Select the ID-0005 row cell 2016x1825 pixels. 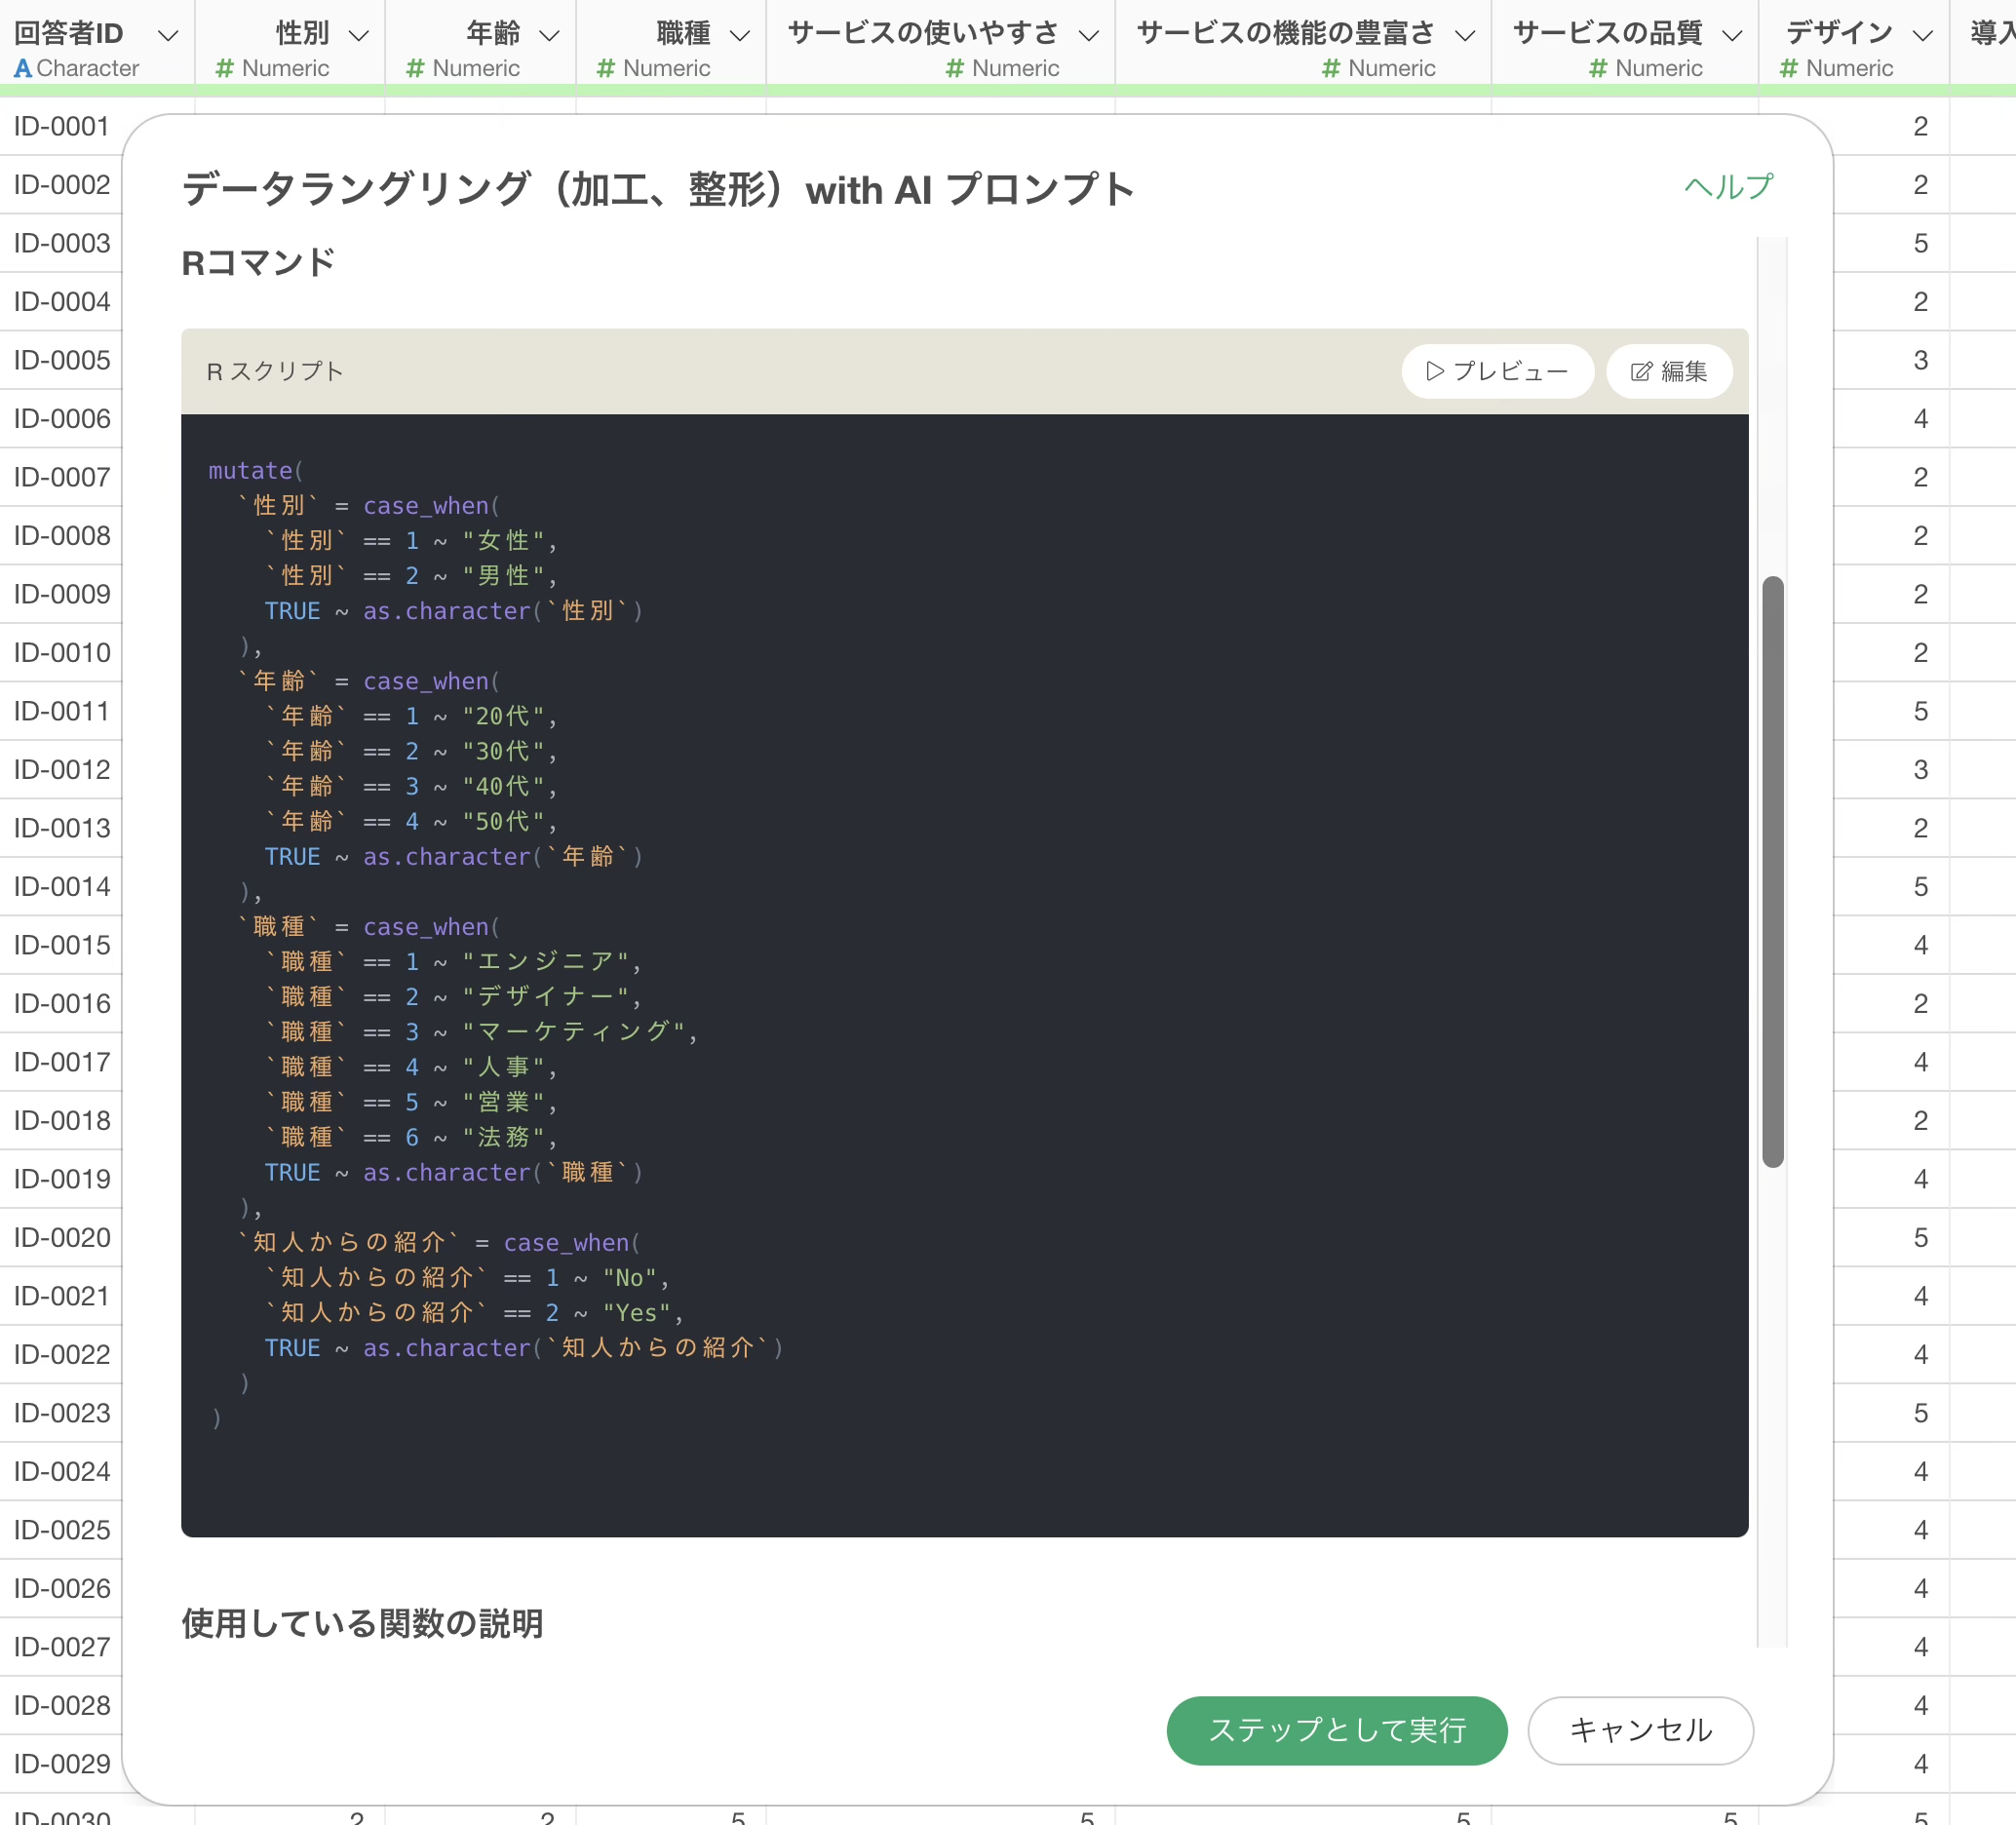(x=61, y=360)
